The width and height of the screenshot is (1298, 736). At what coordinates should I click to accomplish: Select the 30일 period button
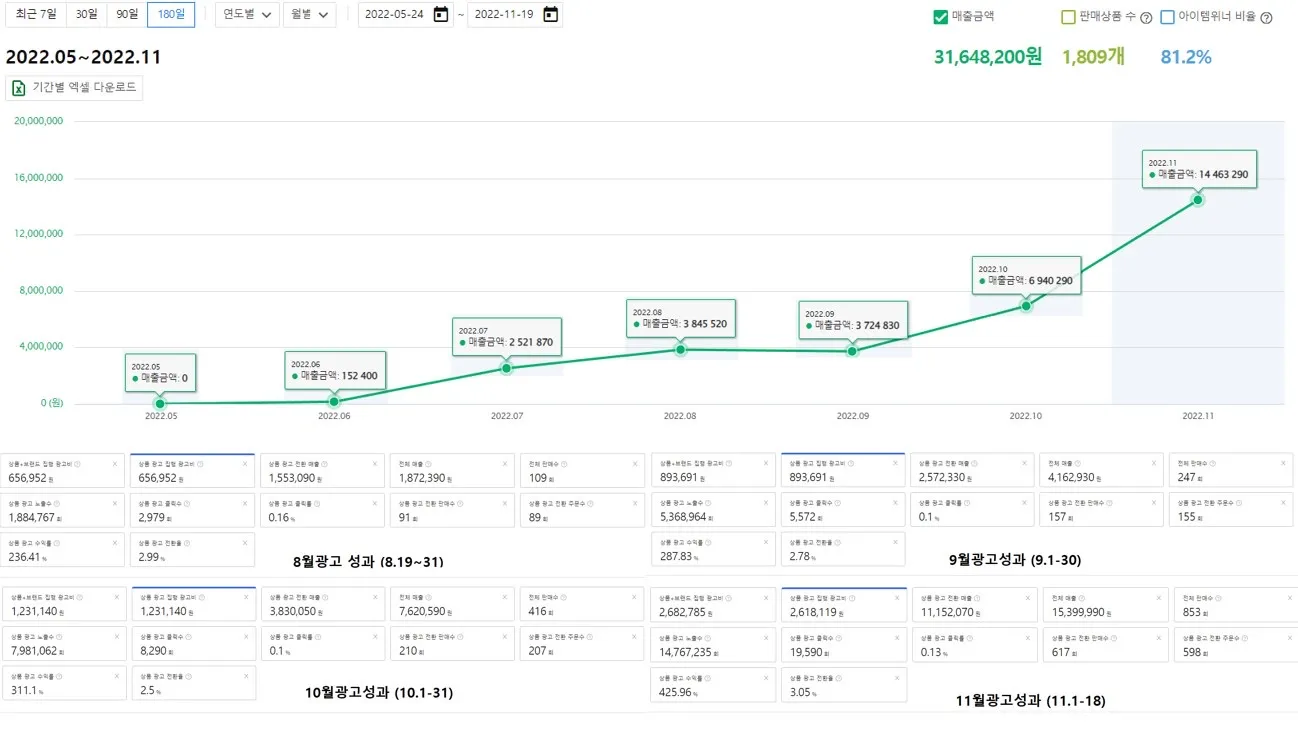point(84,14)
